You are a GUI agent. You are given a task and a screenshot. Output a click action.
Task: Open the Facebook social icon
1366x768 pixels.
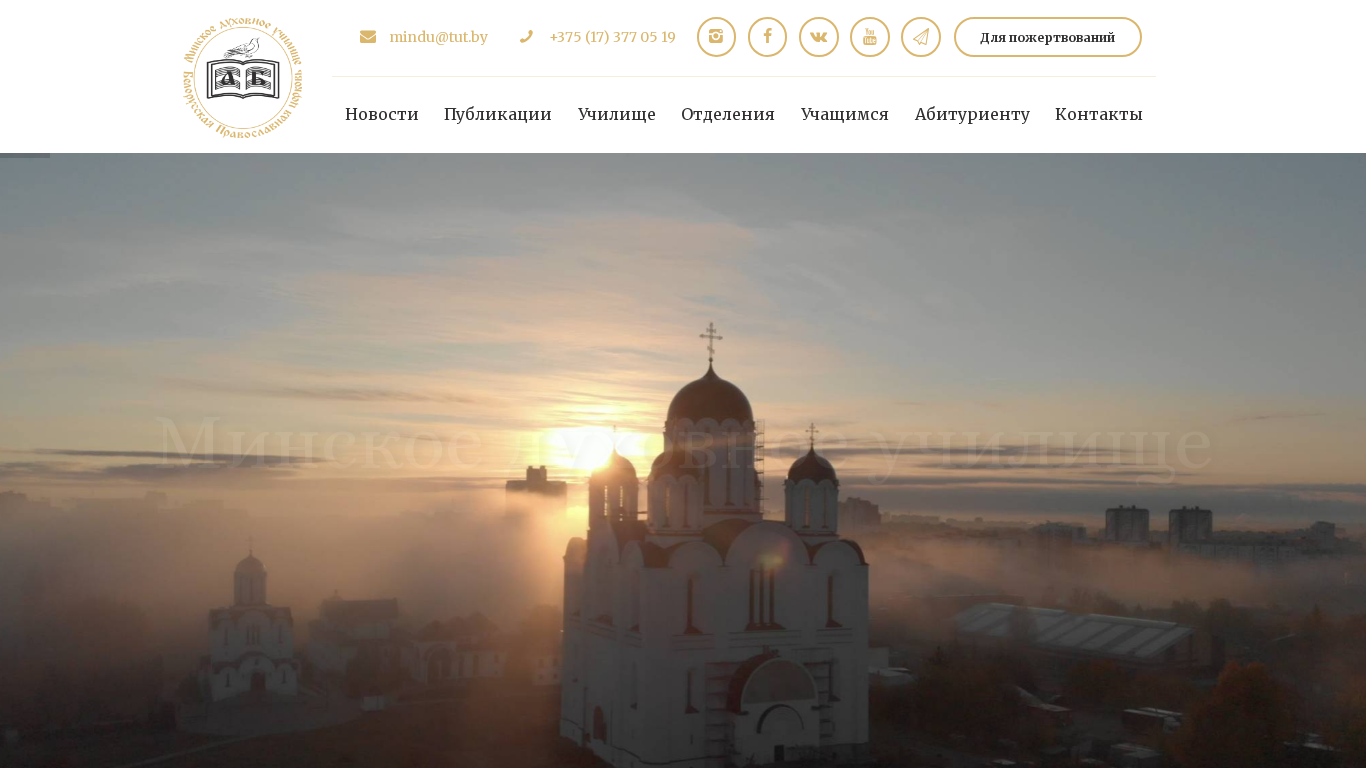tap(767, 37)
